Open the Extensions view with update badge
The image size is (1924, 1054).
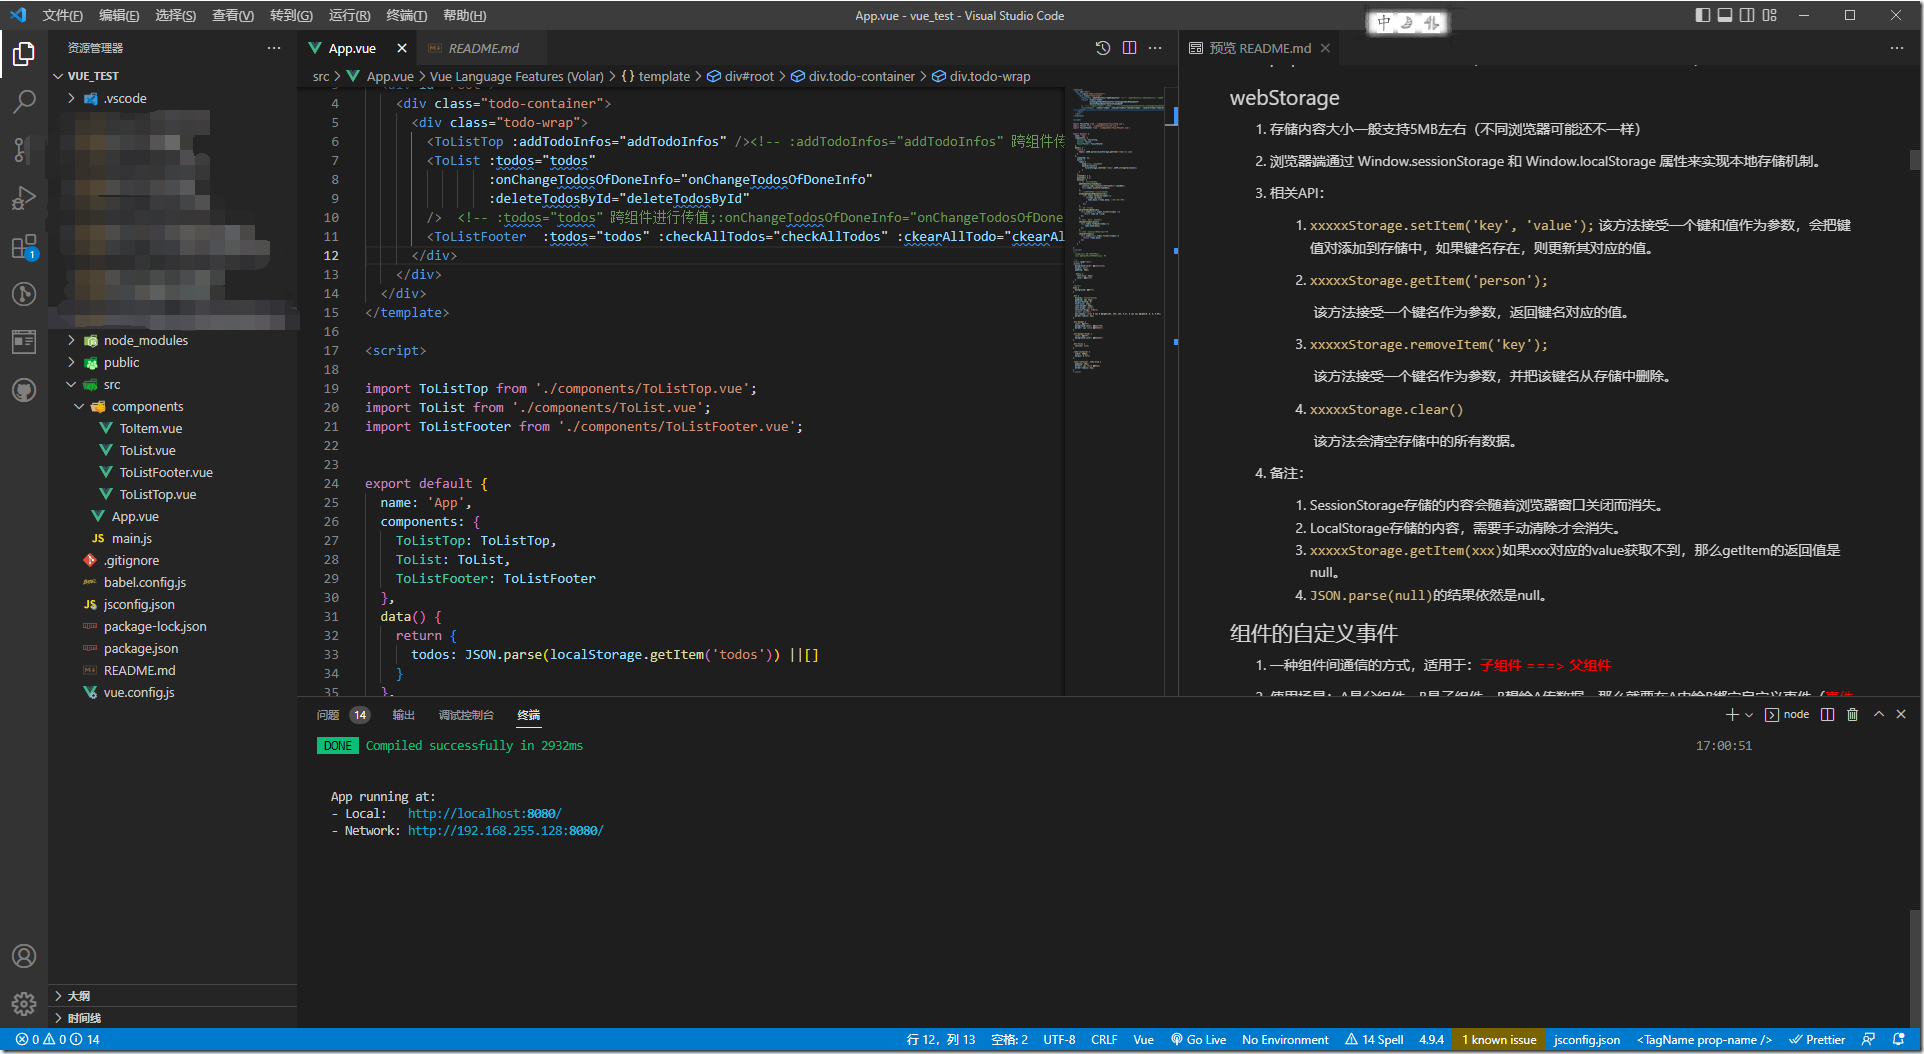pos(24,246)
